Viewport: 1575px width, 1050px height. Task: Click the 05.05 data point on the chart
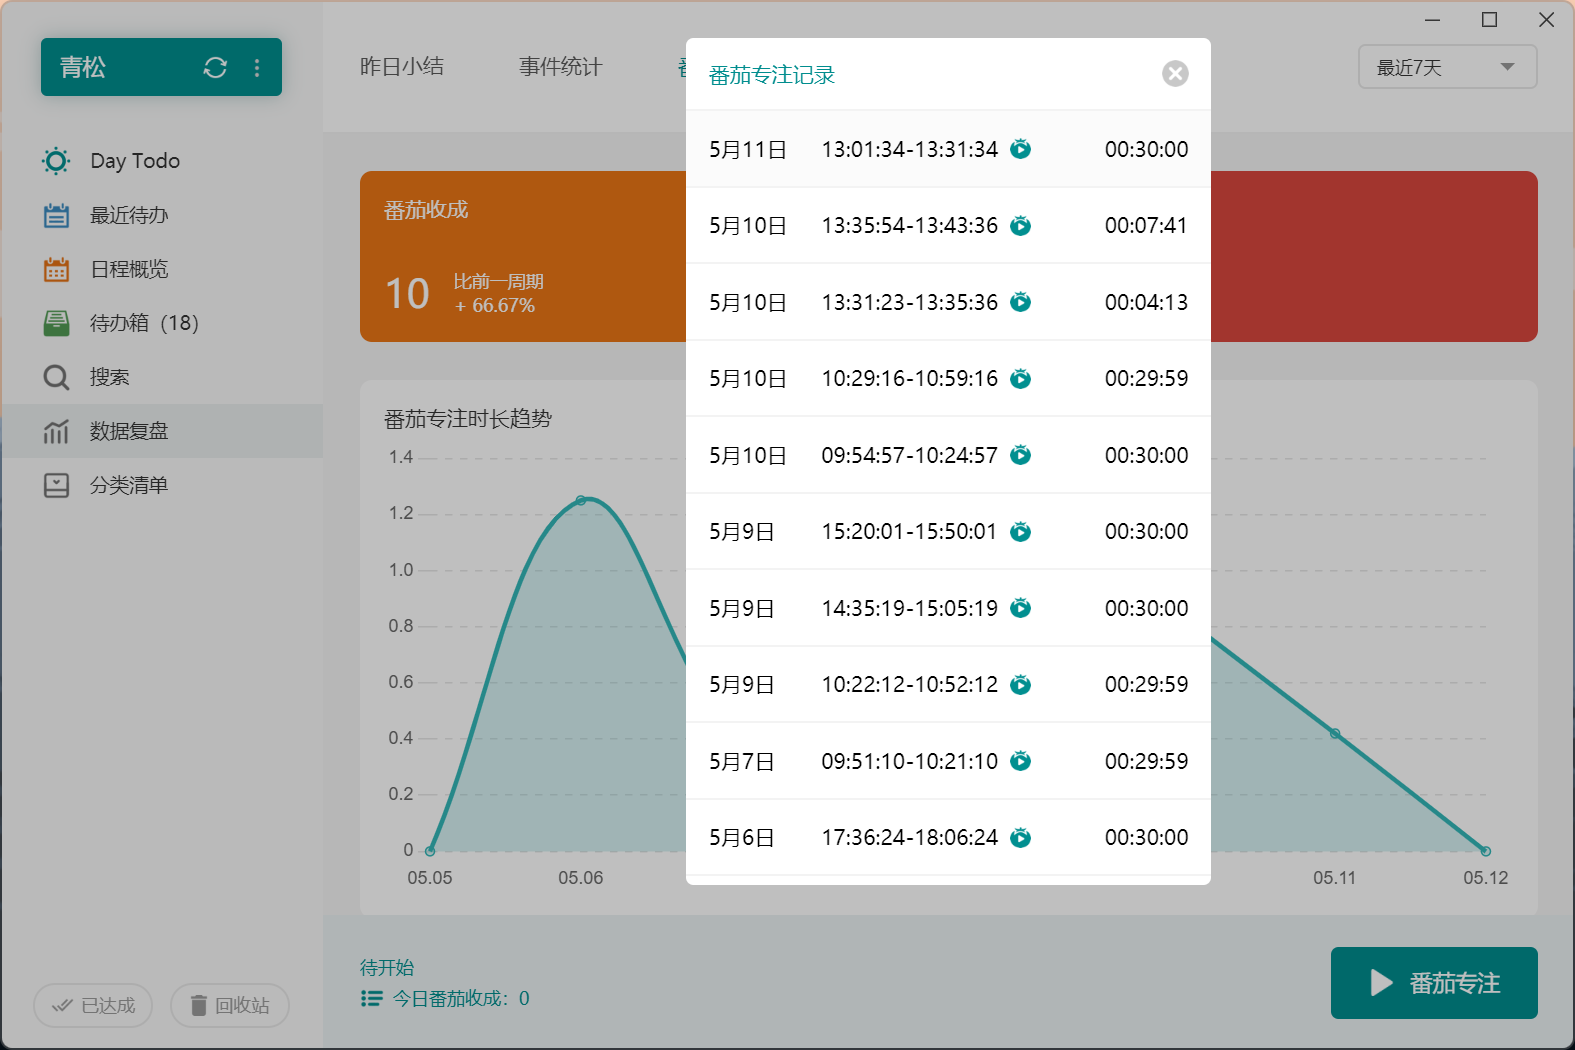430,851
